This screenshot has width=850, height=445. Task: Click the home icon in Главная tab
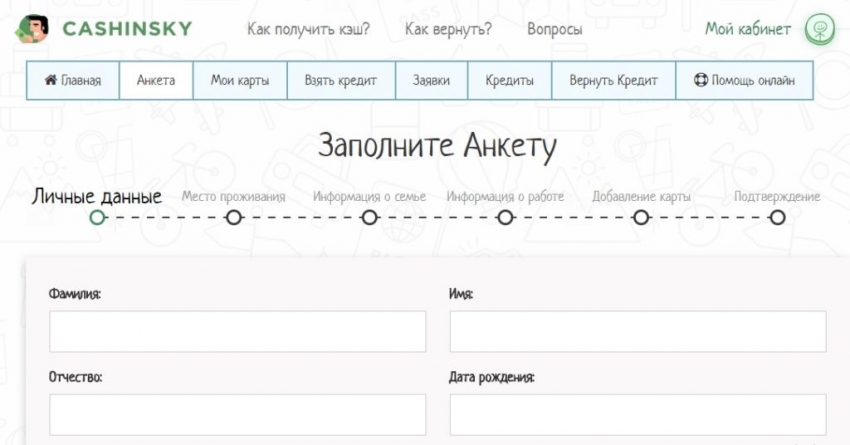tap(50, 81)
